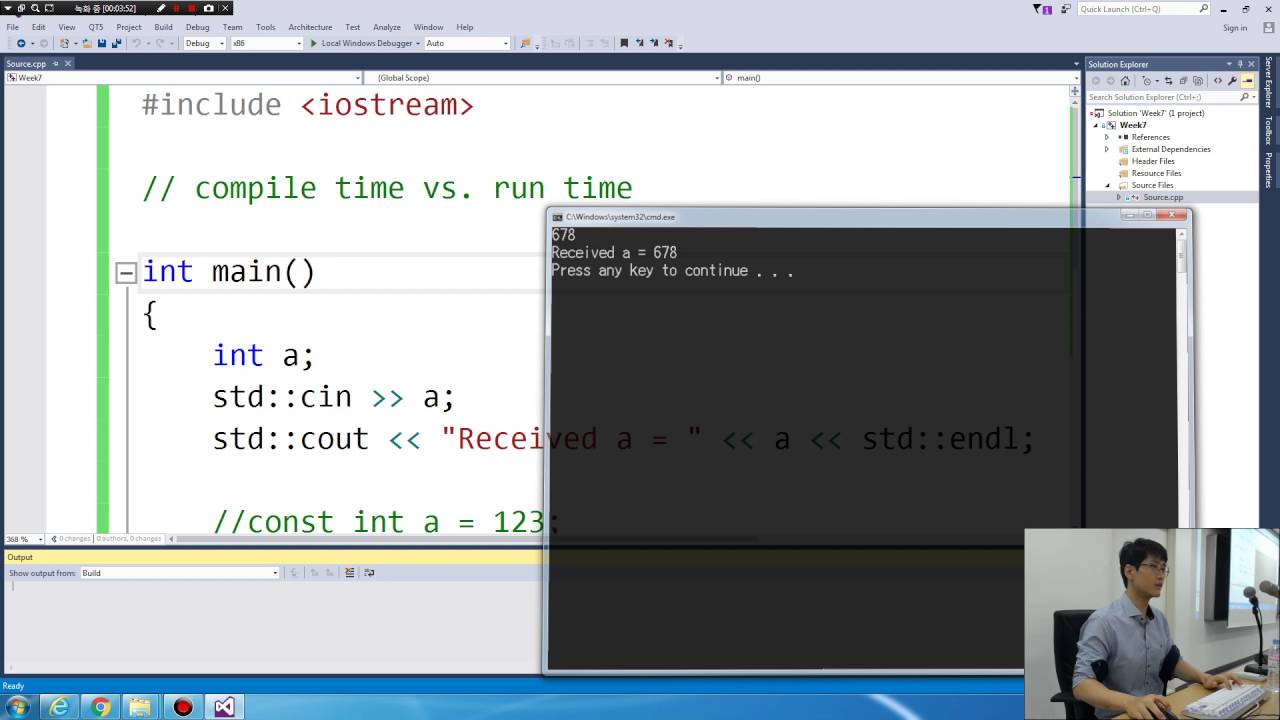
Task: Collapse the main() function code block
Action: [126, 272]
